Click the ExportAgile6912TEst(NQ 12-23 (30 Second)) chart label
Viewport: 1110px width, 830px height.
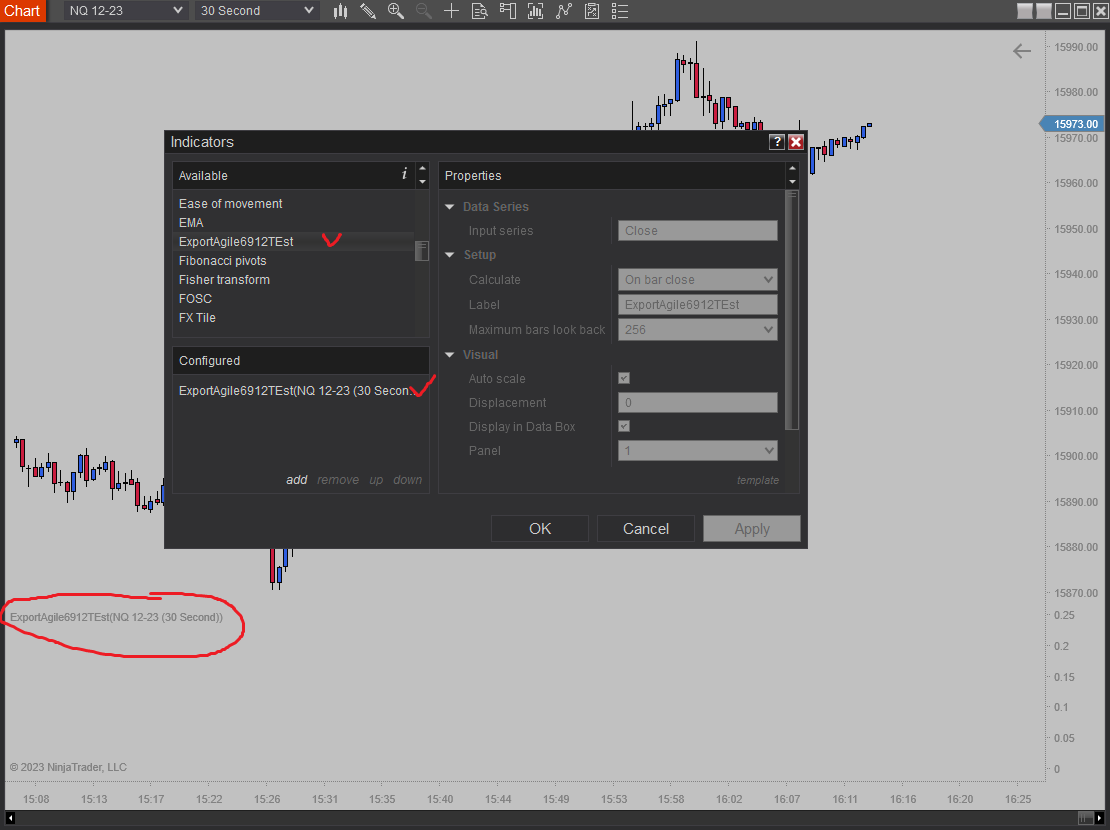116,617
